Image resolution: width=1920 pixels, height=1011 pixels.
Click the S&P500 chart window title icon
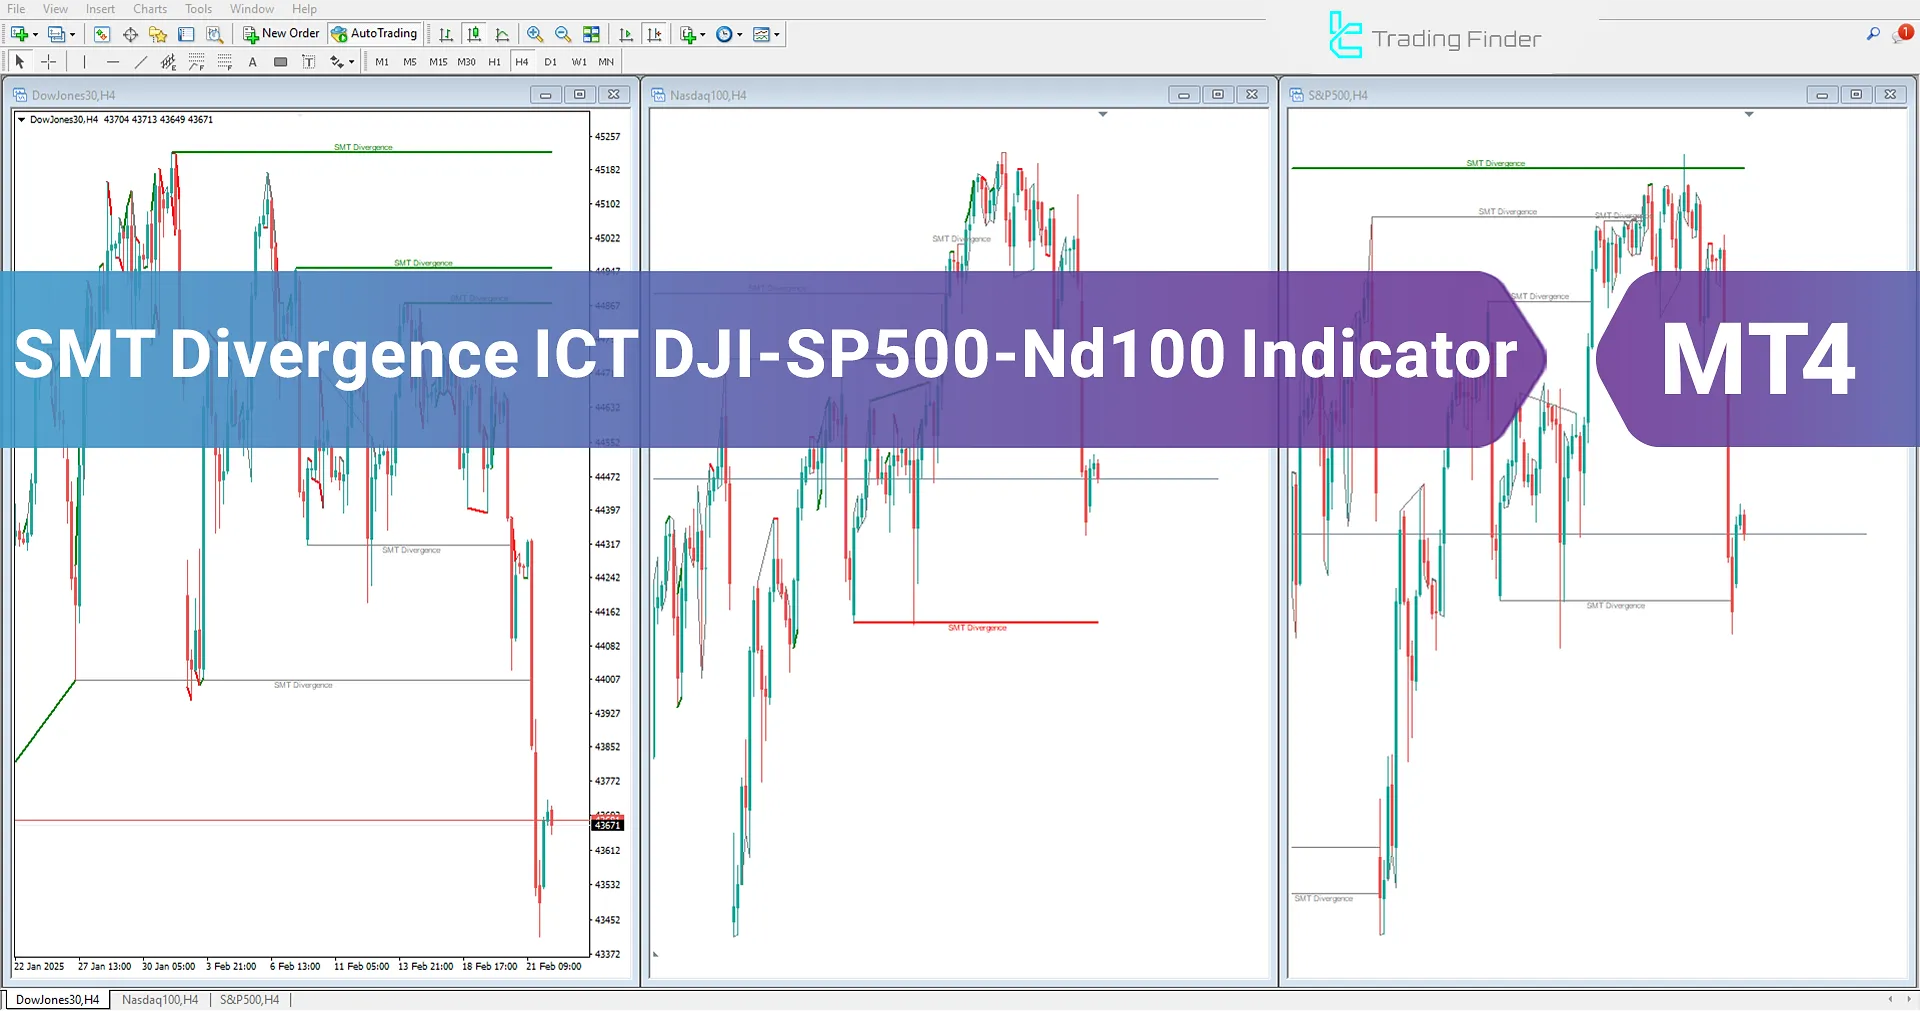[x=1297, y=95]
